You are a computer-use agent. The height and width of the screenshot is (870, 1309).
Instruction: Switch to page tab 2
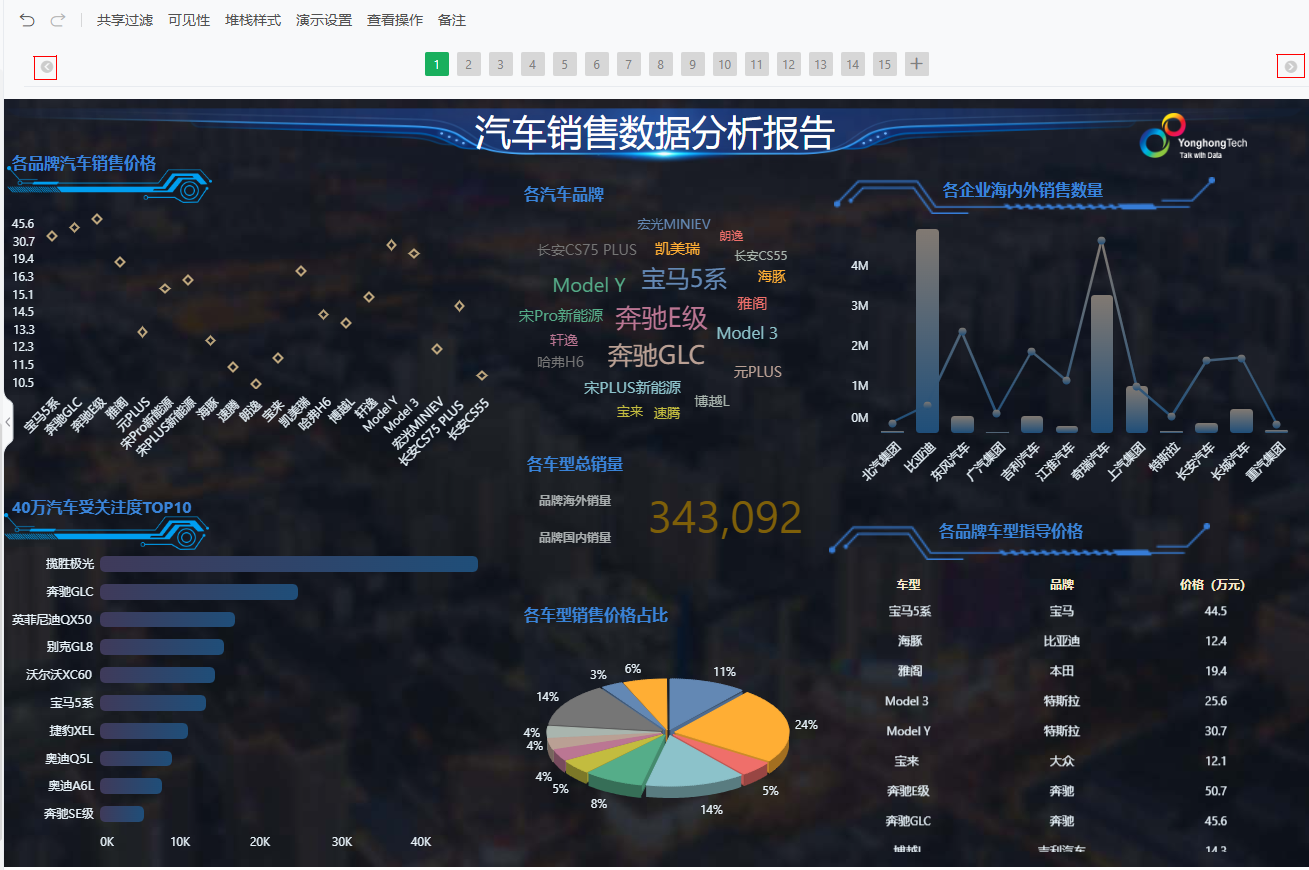tap(469, 65)
